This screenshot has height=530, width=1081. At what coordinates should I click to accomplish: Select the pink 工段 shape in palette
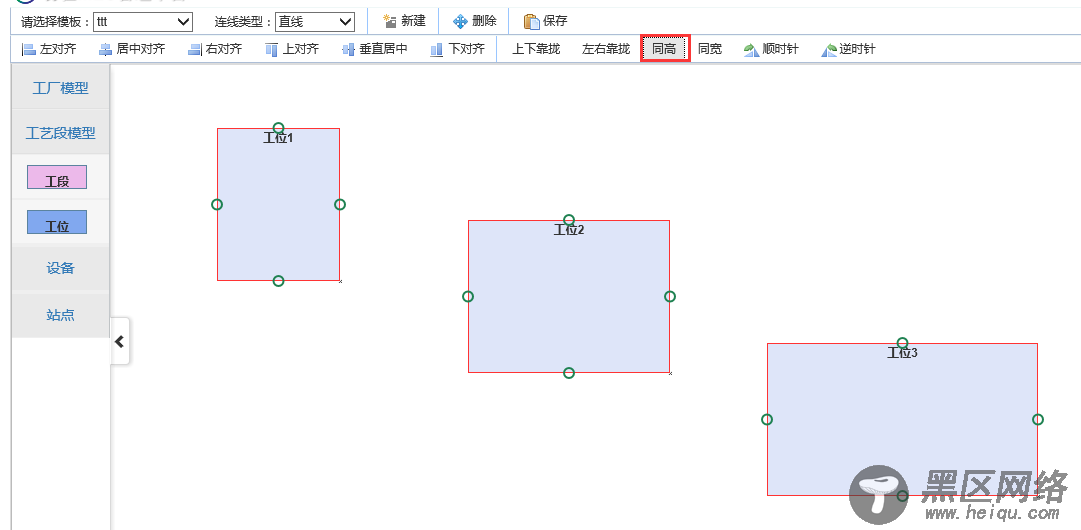tap(57, 177)
